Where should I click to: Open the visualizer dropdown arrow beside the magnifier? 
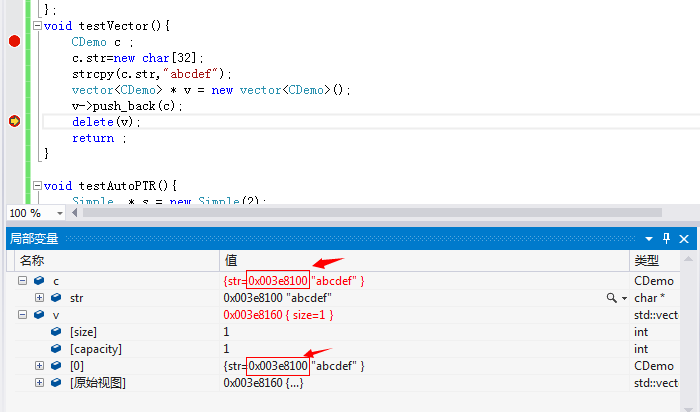click(x=624, y=298)
